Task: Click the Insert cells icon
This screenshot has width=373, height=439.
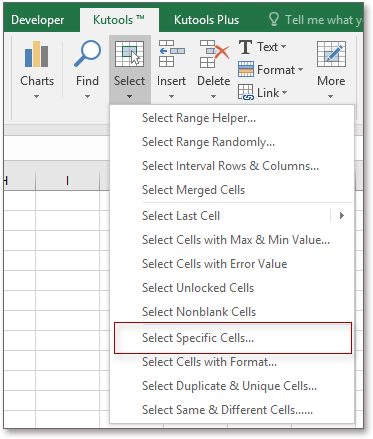Action: (172, 54)
